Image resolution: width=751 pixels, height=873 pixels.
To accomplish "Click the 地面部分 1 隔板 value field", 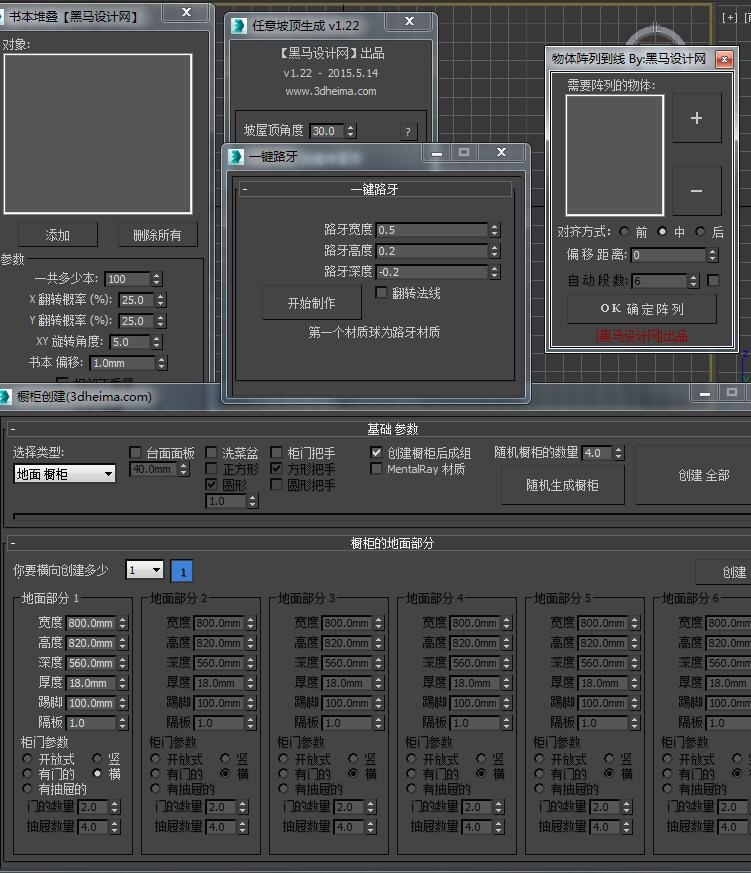I will click(91, 723).
